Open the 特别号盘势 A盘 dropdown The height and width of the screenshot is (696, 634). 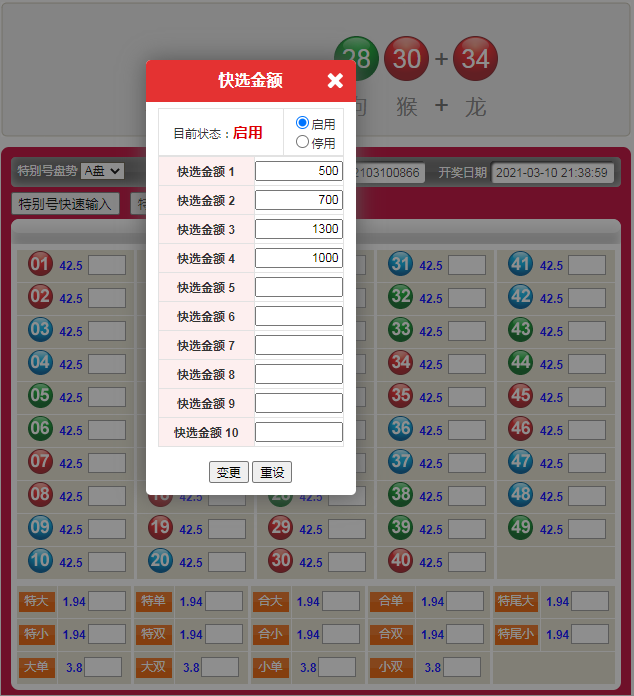(102, 171)
